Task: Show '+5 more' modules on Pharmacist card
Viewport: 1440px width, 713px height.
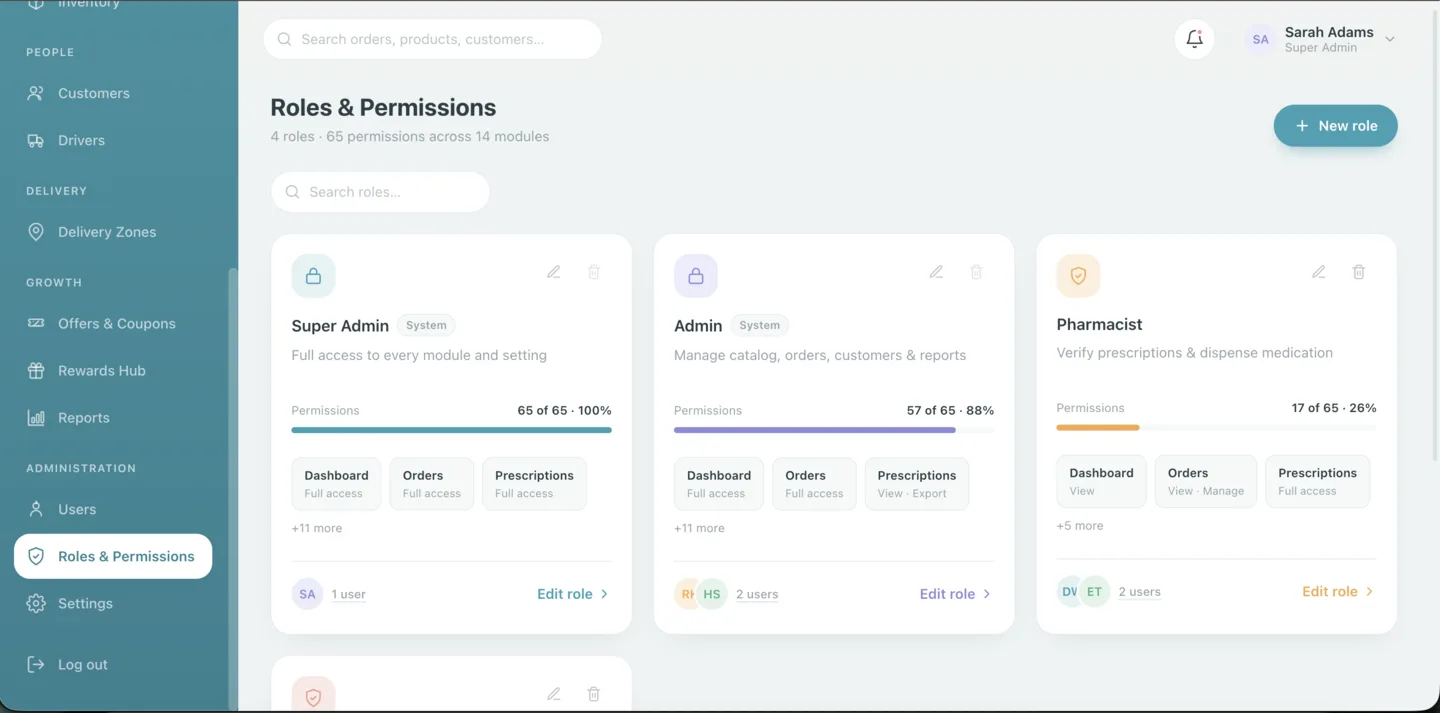Action: point(1080,526)
